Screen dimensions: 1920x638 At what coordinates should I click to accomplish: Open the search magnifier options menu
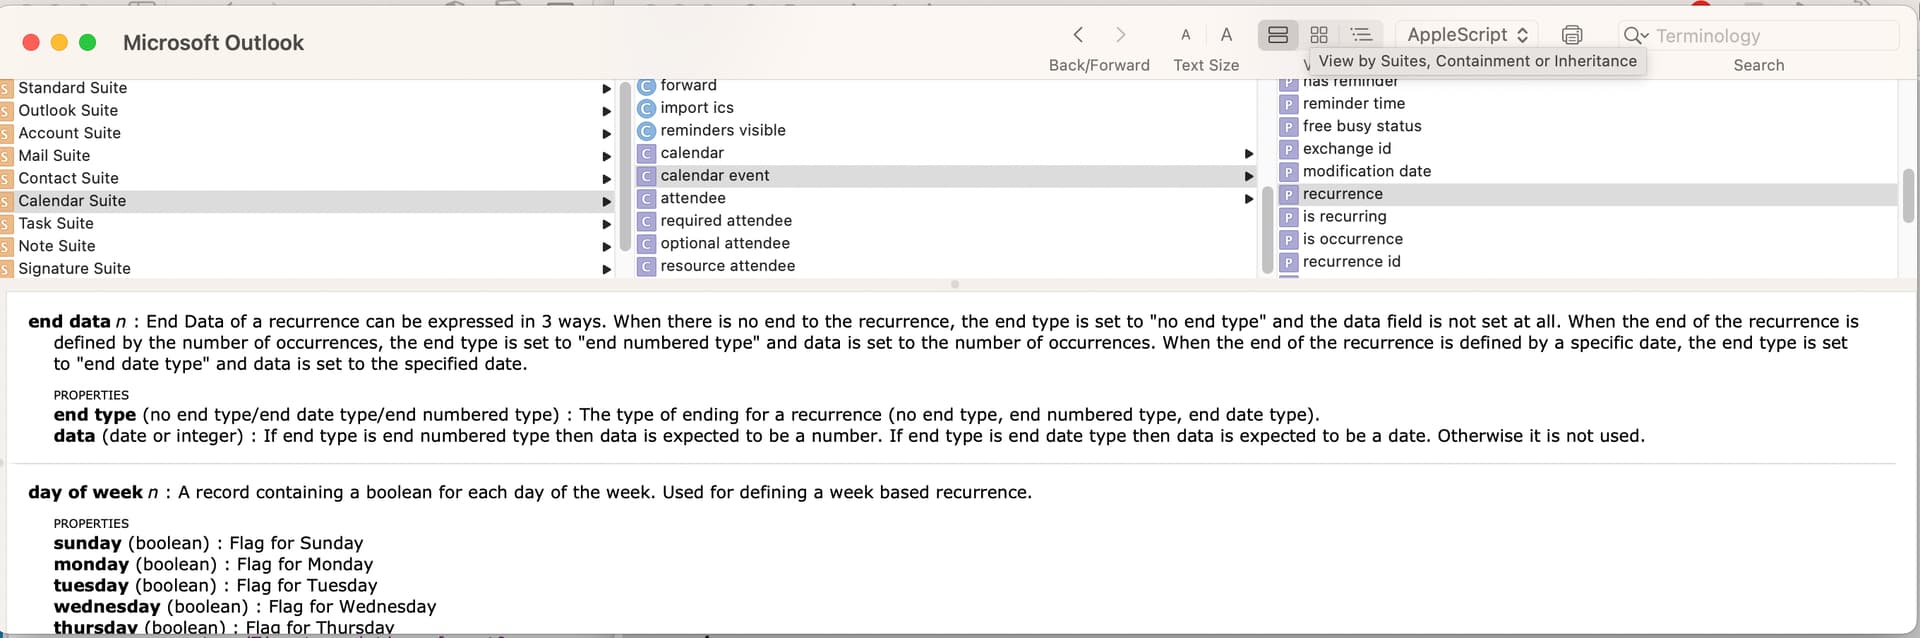point(1636,36)
